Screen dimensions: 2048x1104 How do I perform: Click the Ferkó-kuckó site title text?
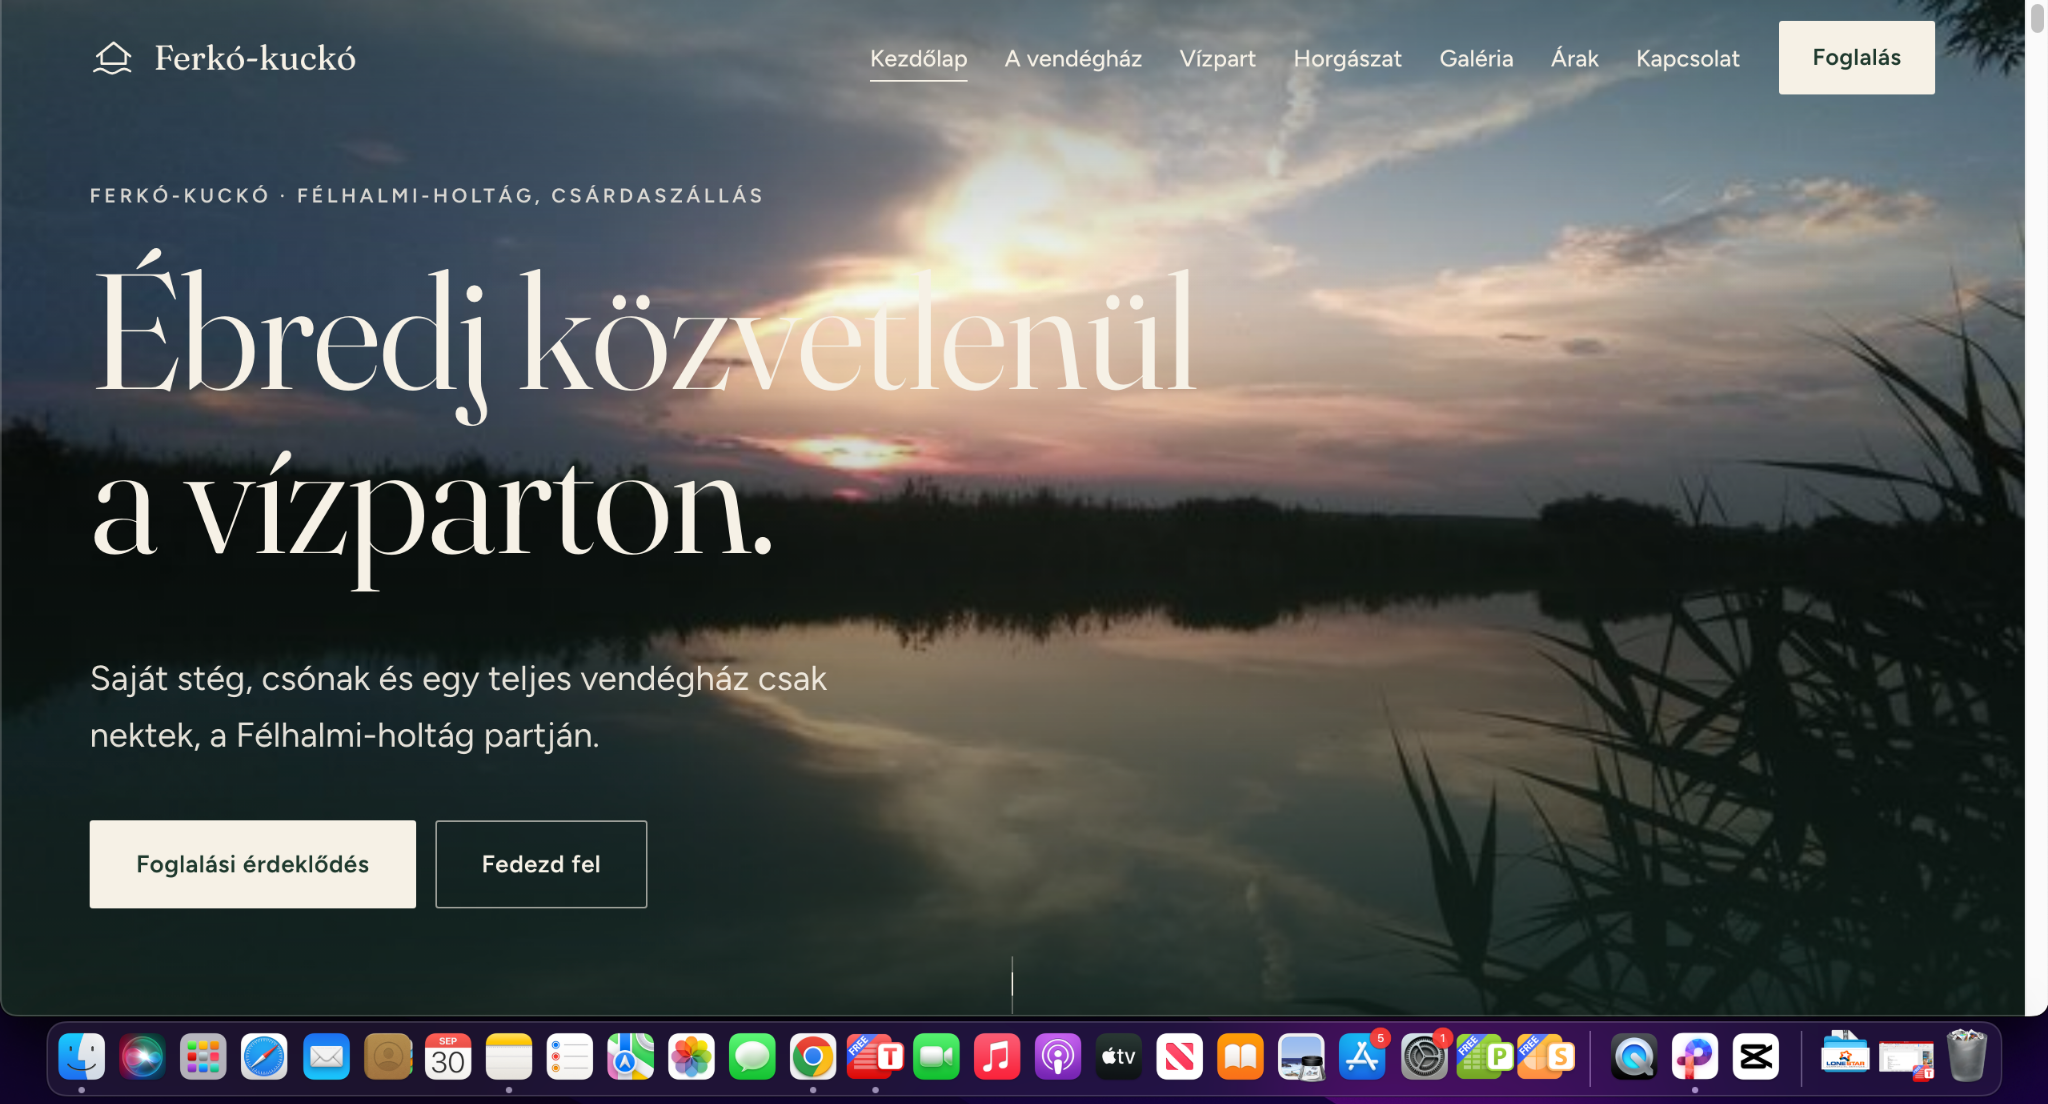pos(255,58)
